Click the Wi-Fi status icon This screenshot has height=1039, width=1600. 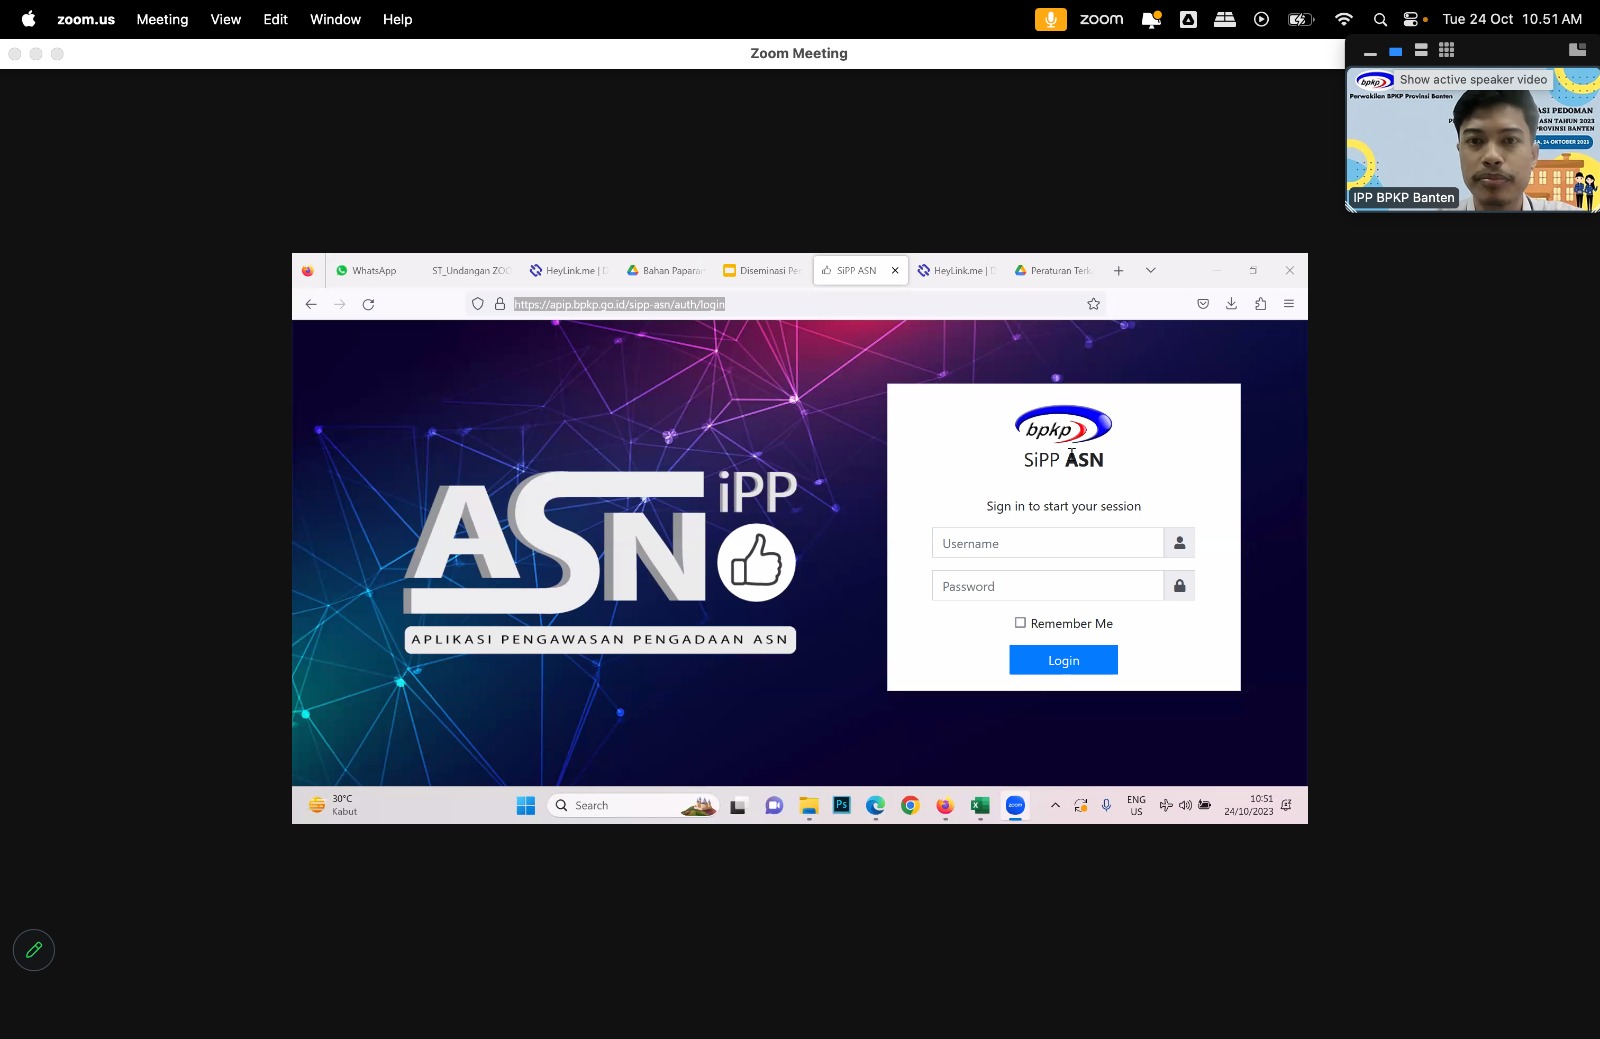point(1343,19)
